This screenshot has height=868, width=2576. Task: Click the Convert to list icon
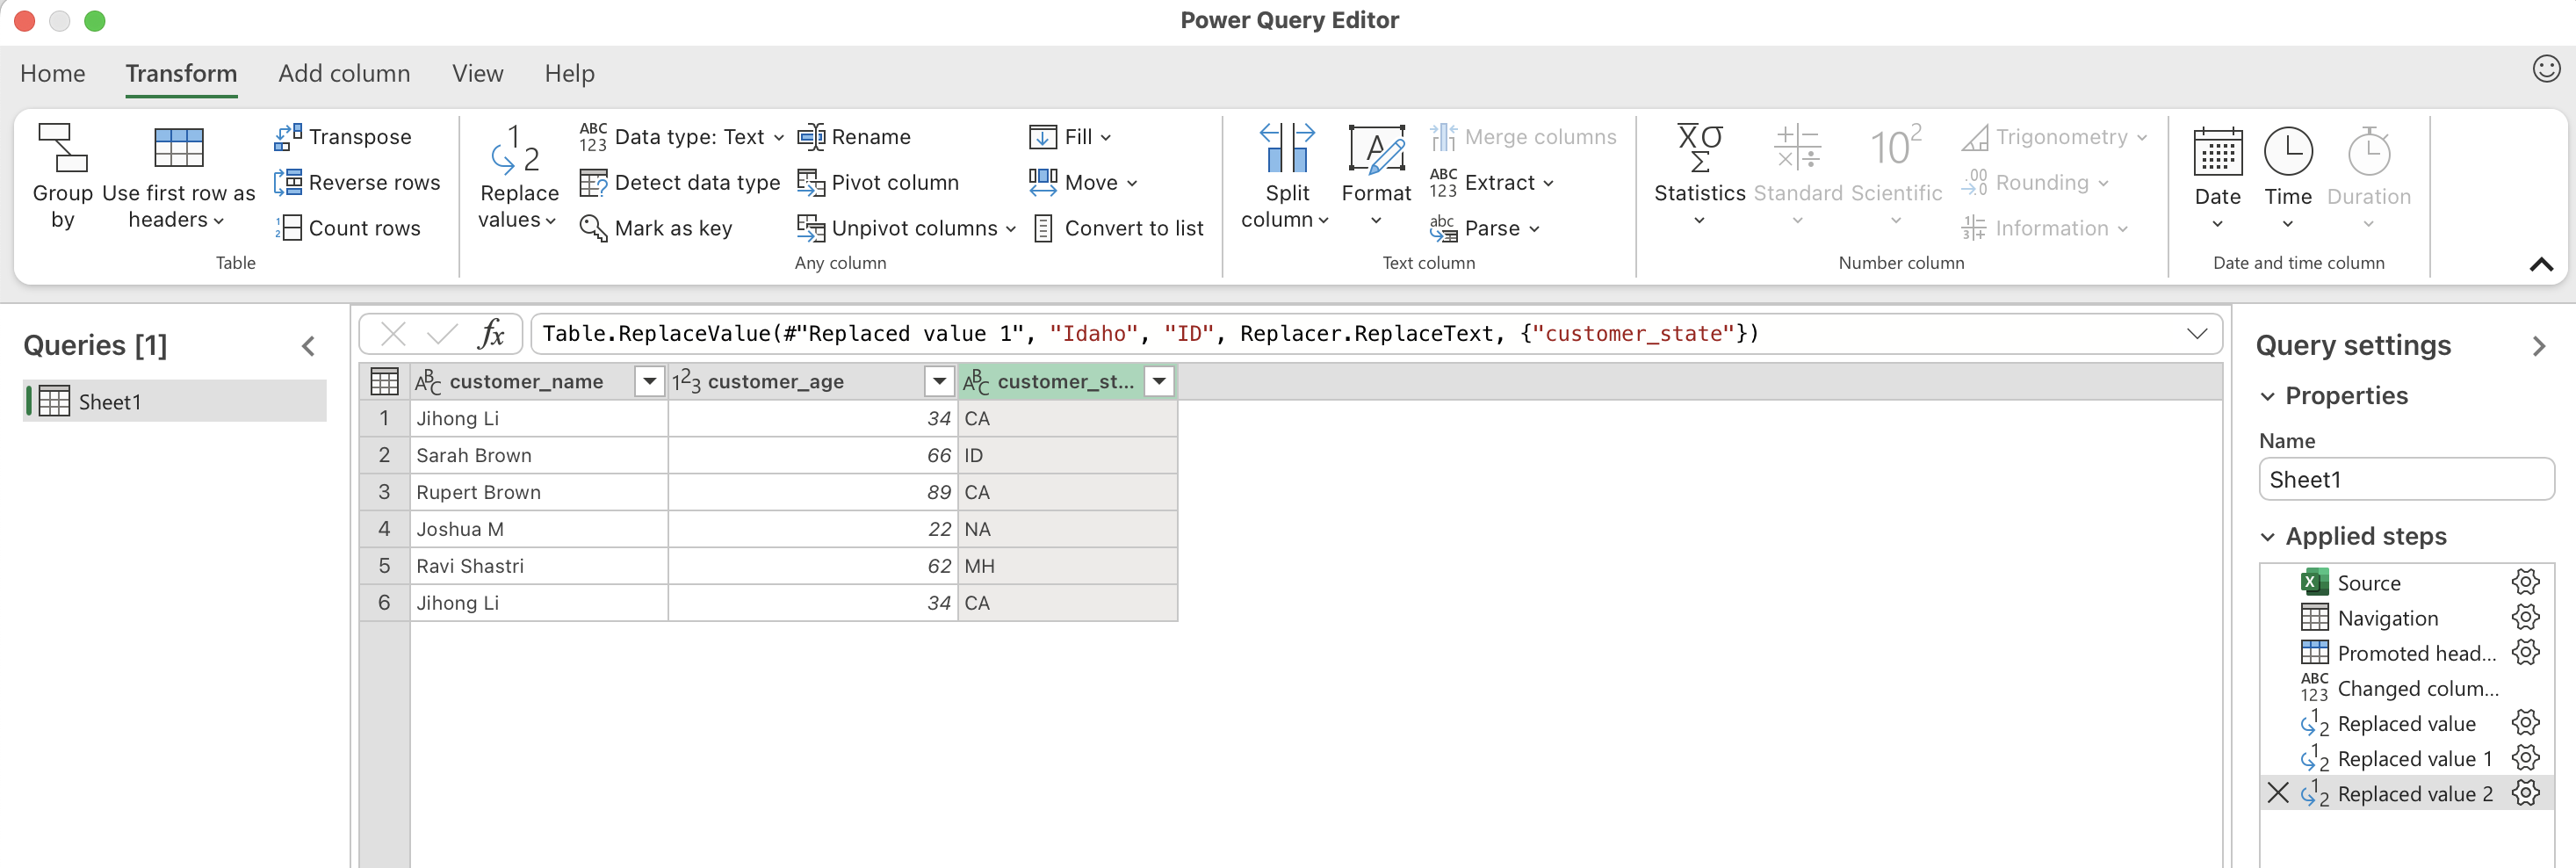click(1042, 228)
